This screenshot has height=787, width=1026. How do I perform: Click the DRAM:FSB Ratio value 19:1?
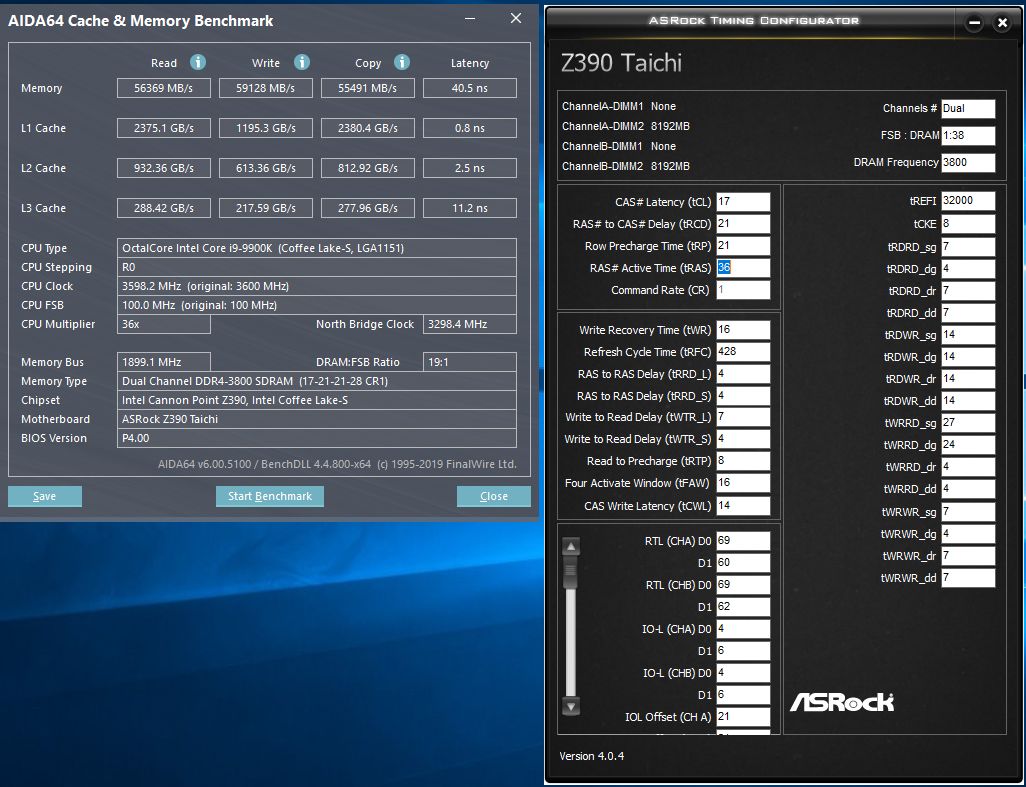point(470,362)
